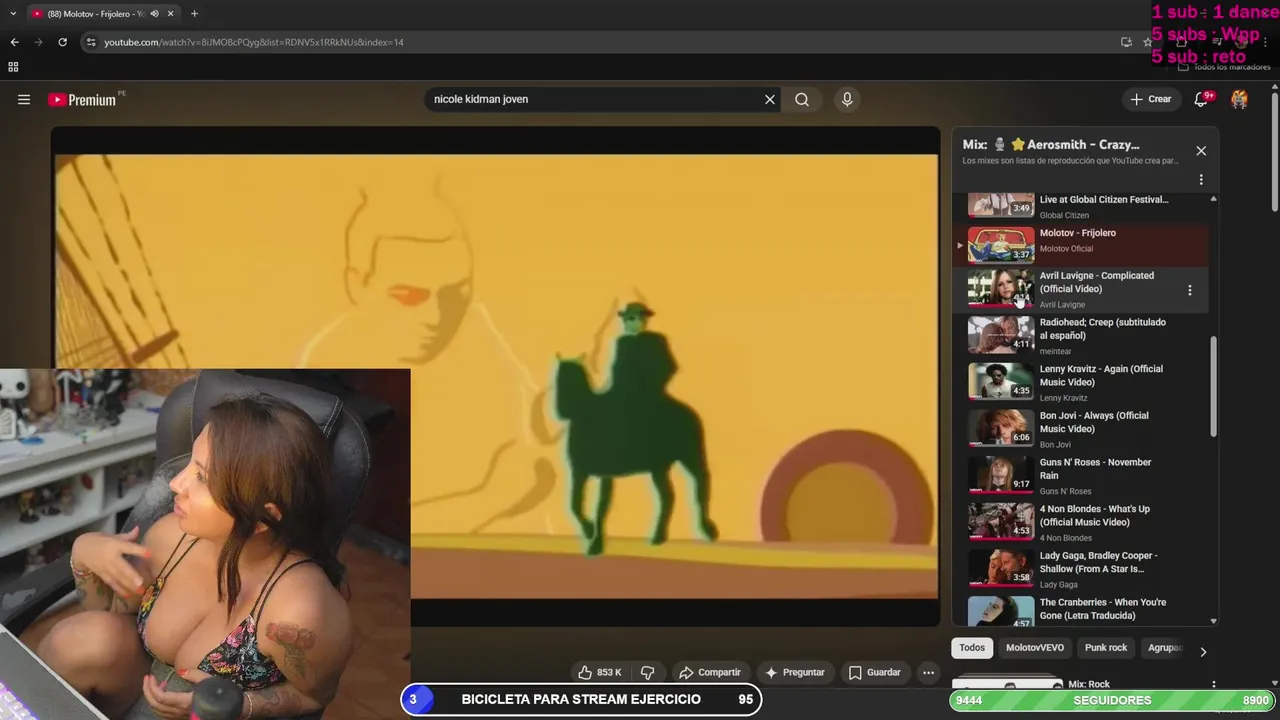Open the Molotov Oficial channel name
This screenshot has width=1280, height=720.
(x=1066, y=249)
